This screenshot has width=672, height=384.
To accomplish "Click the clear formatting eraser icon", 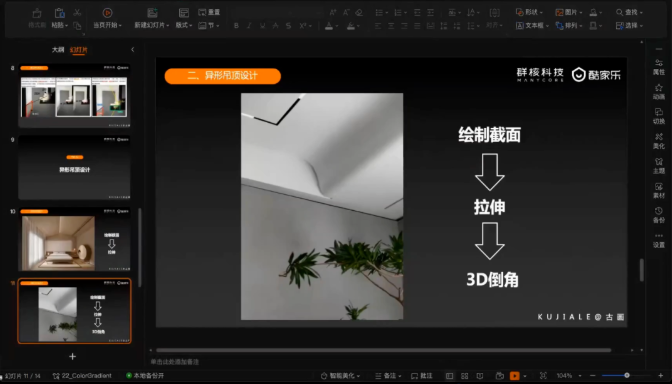I will (x=359, y=12).
